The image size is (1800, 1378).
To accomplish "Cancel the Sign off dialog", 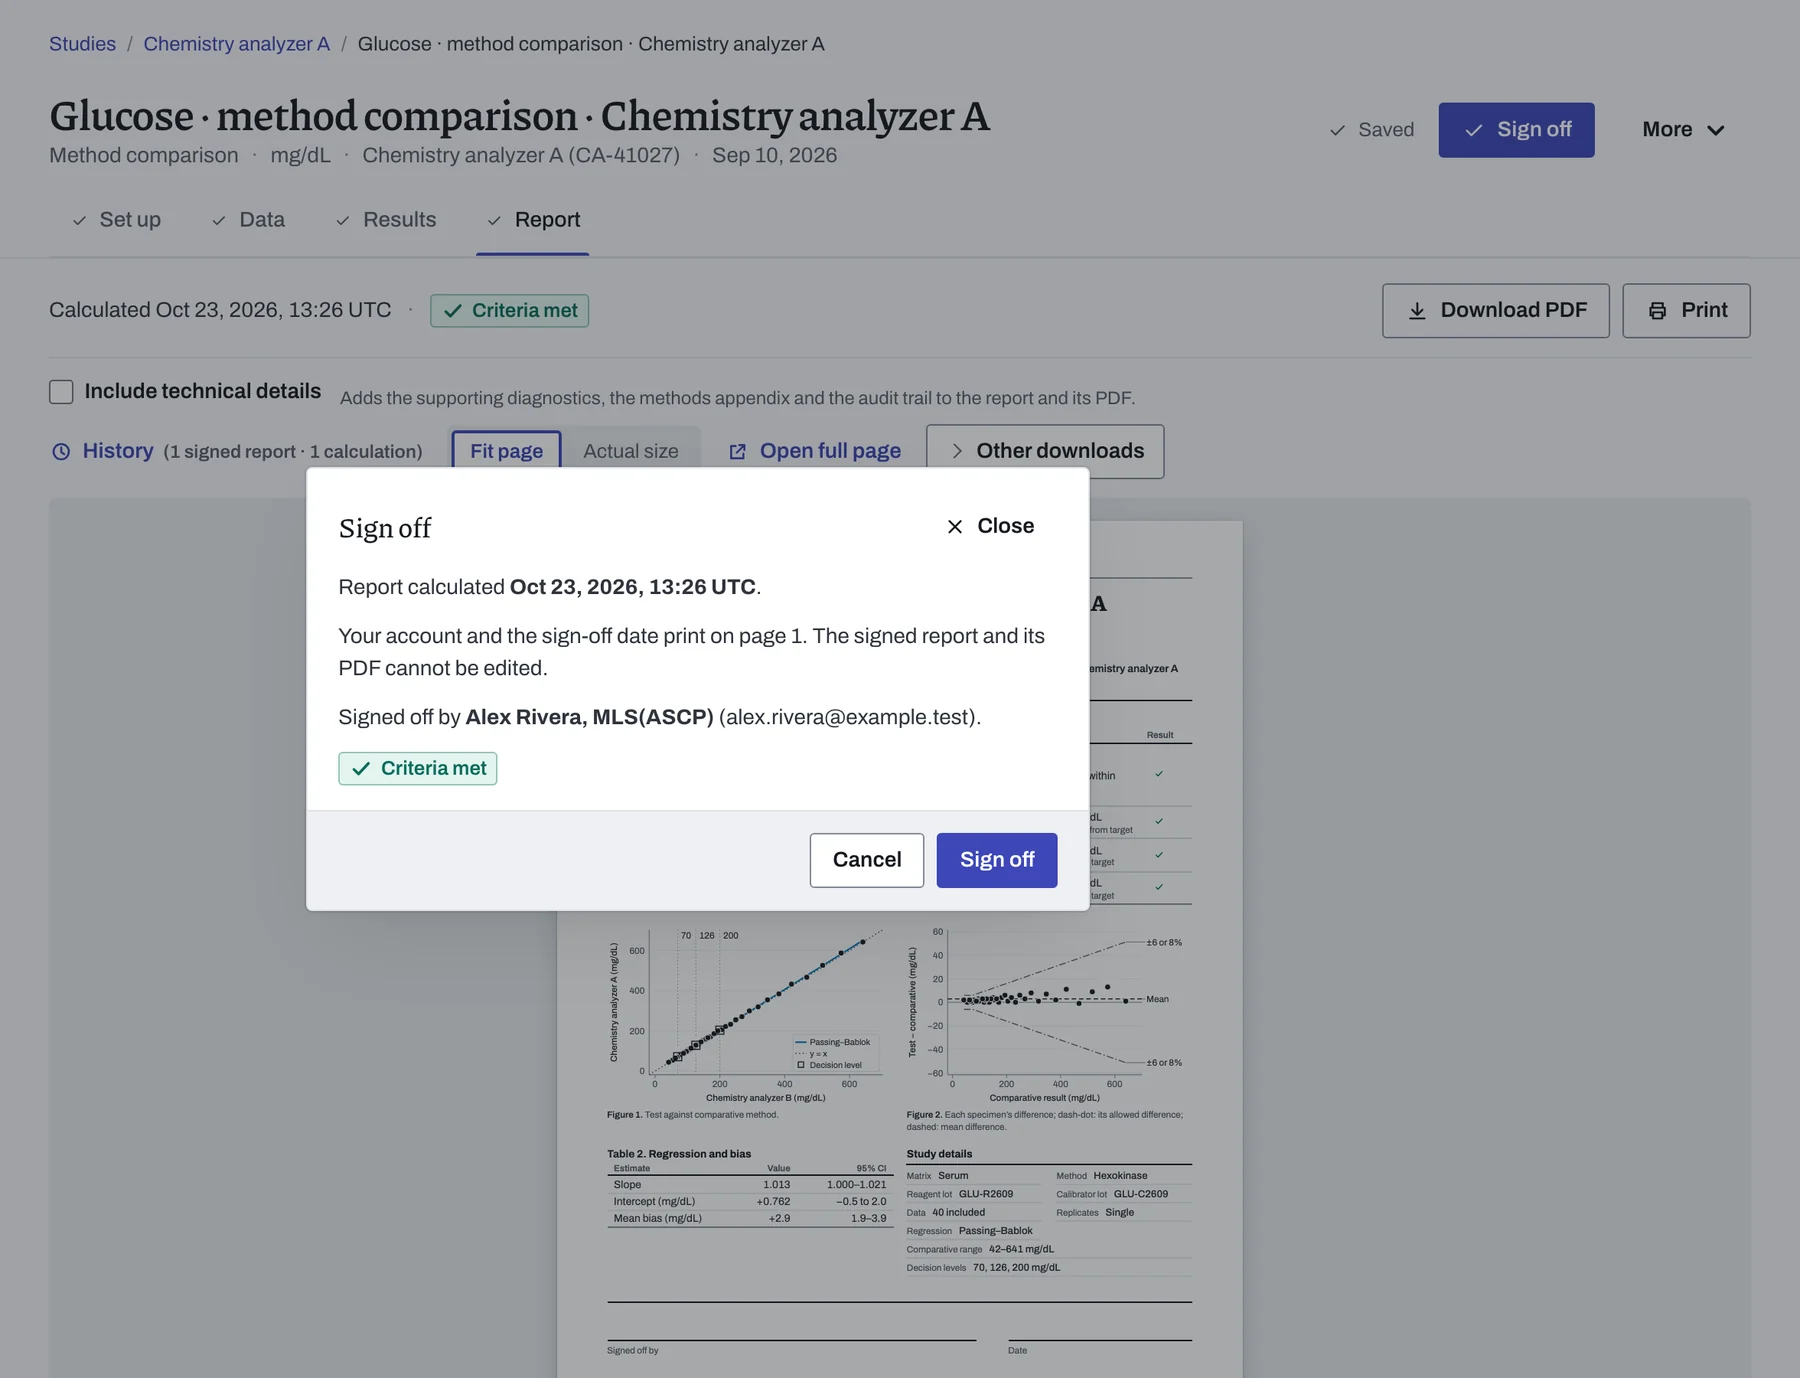I will click(x=866, y=860).
